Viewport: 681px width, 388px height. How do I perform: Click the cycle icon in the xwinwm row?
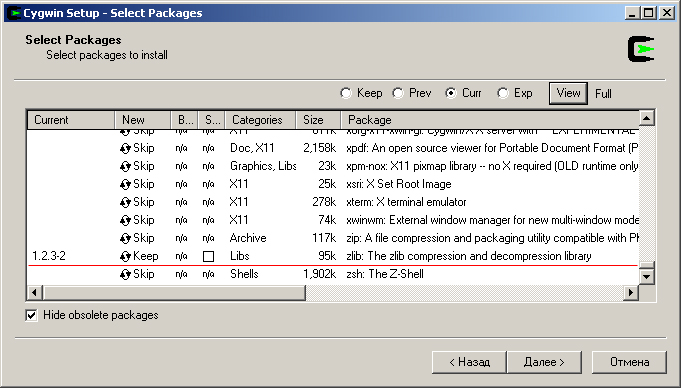click(x=125, y=221)
